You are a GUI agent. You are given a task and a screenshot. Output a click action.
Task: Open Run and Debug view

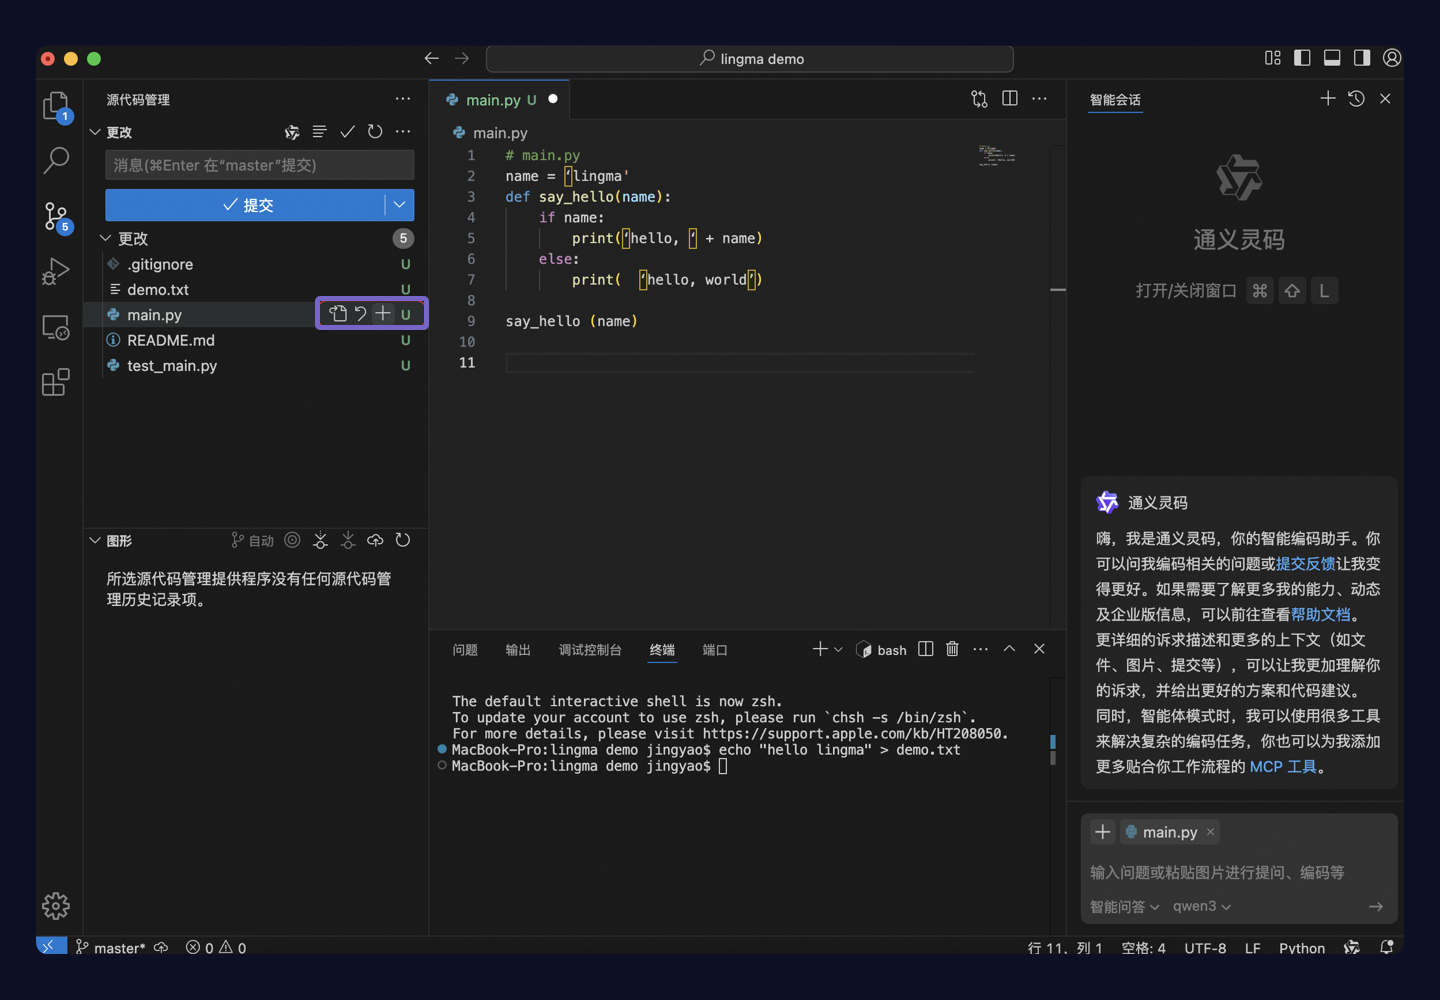(x=56, y=271)
